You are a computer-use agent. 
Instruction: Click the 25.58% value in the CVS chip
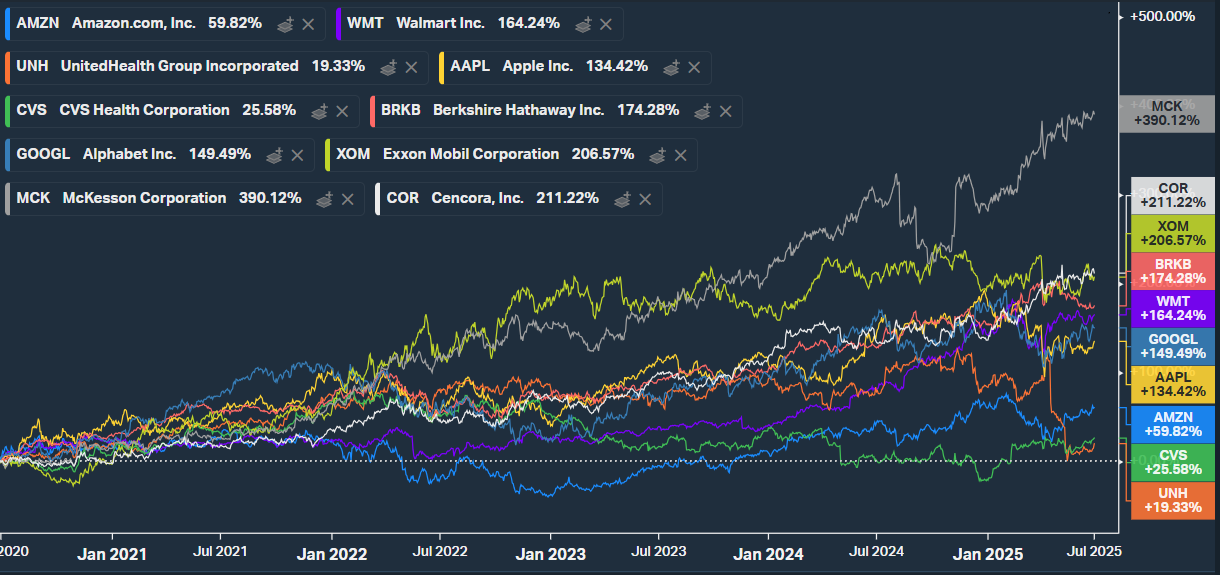pos(269,110)
